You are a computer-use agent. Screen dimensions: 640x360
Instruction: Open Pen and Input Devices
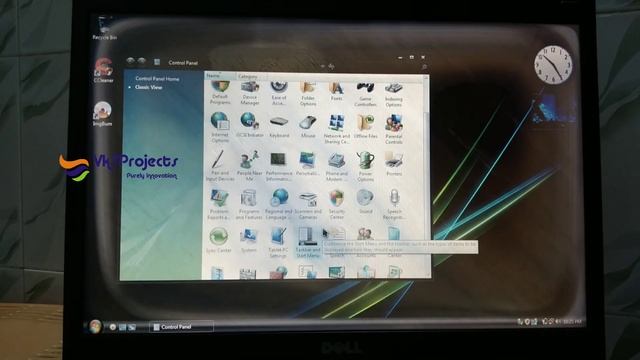220,166
